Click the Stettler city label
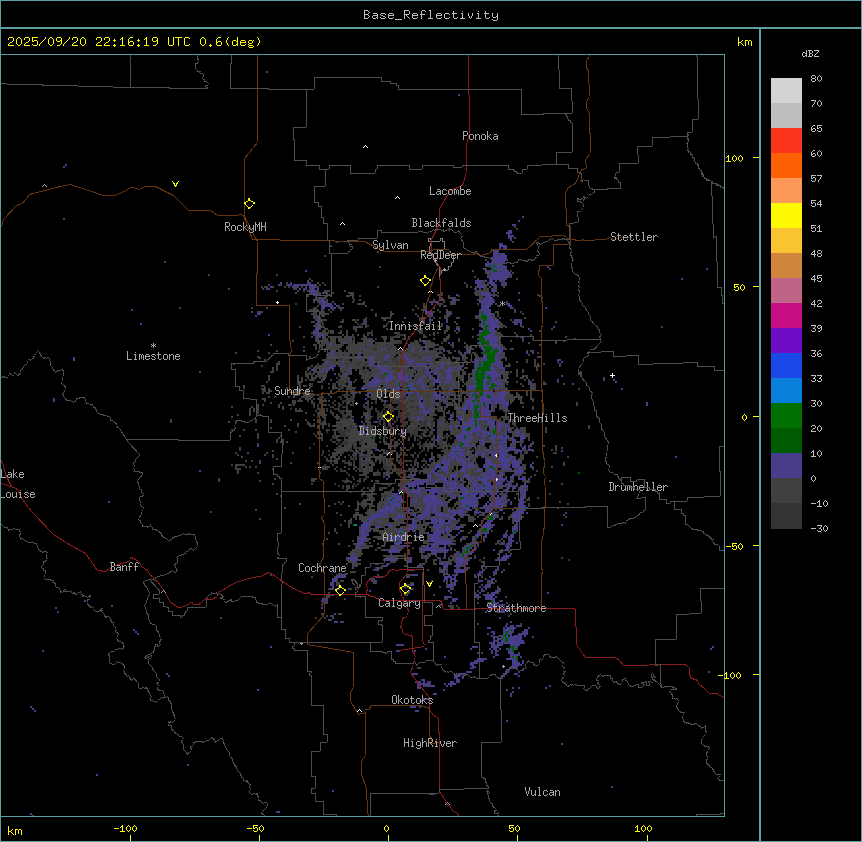 click(634, 237)
